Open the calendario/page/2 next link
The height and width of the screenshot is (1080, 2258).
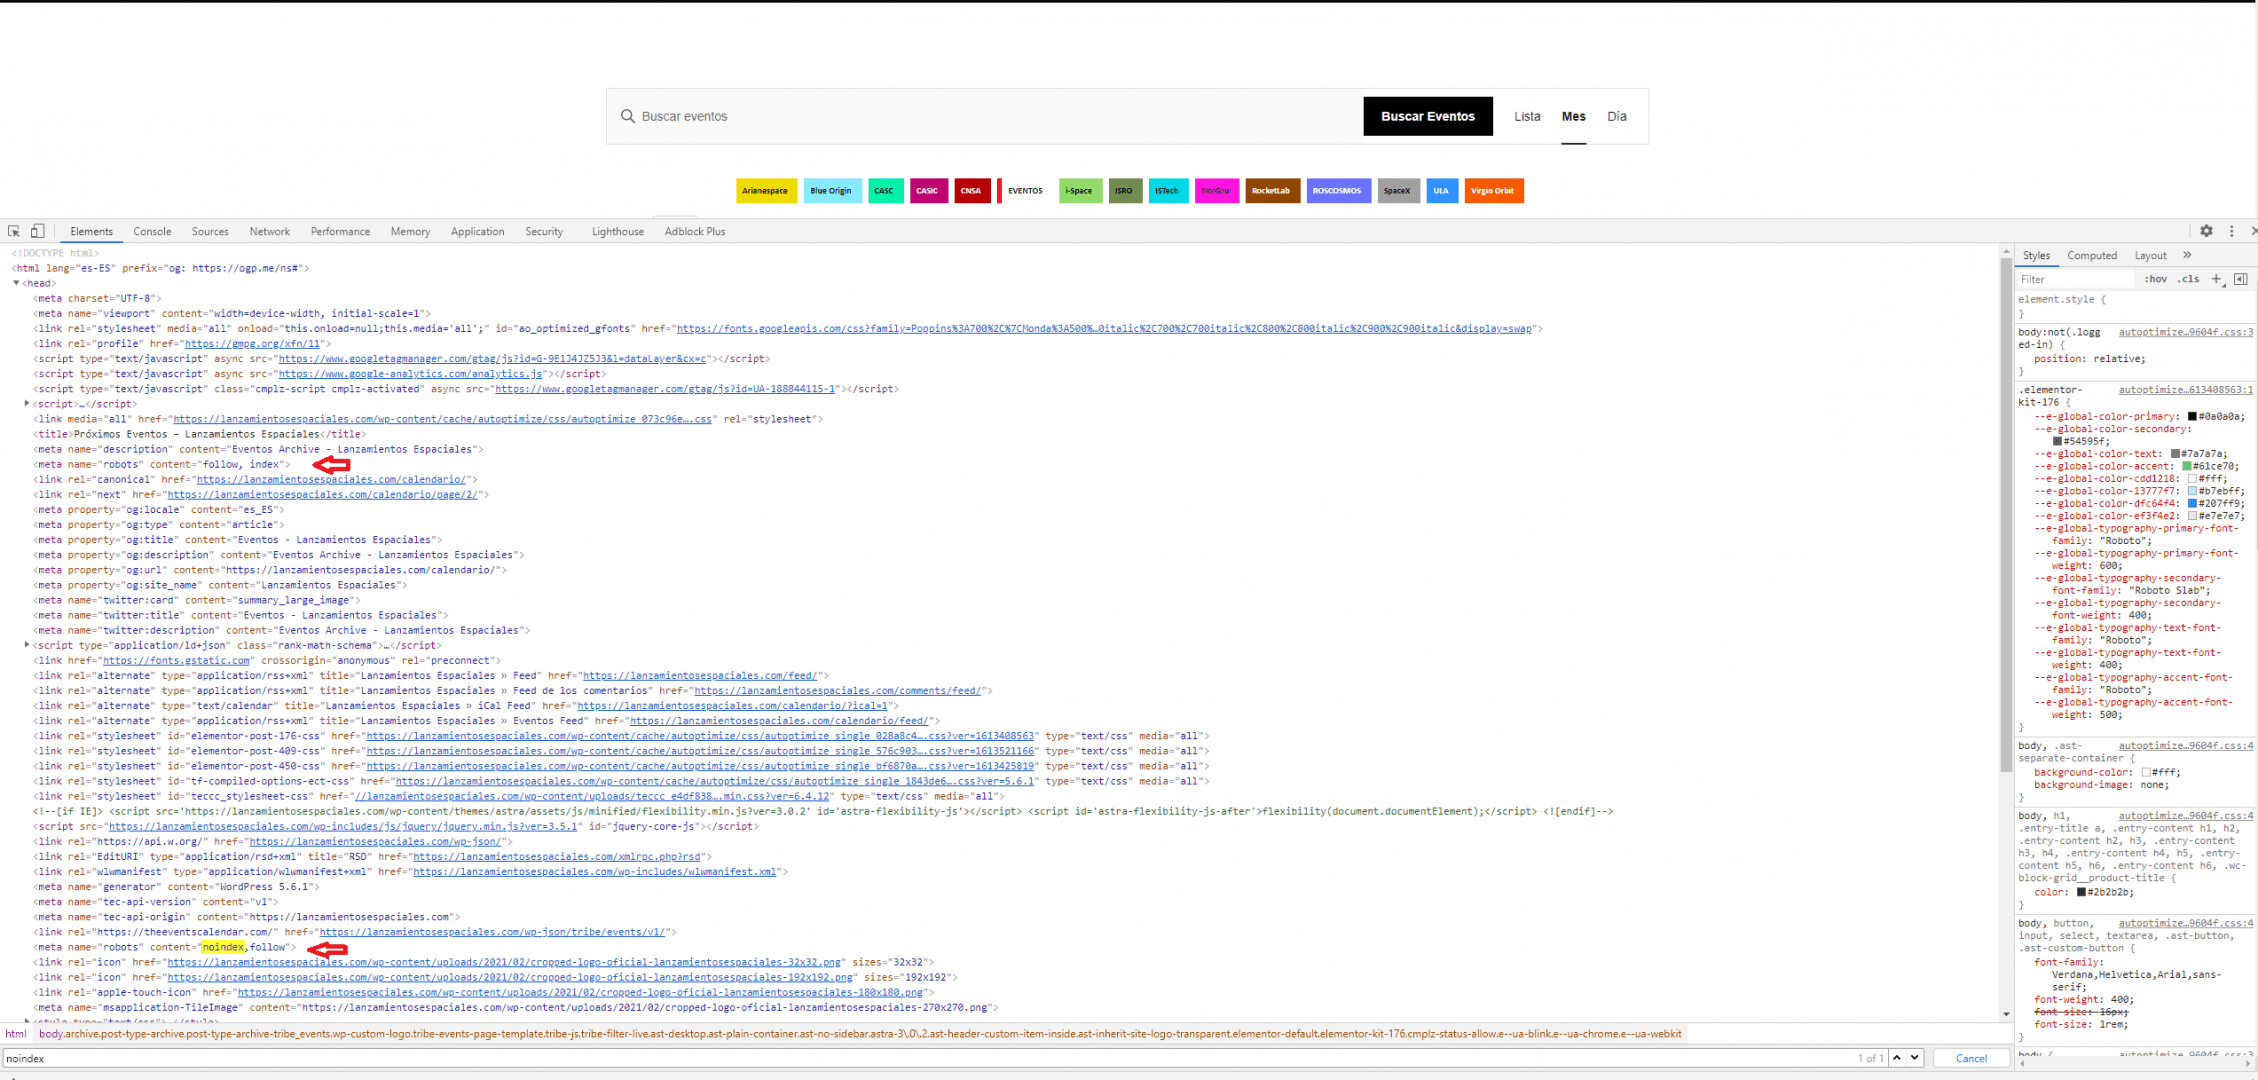[x=322, y=494]
